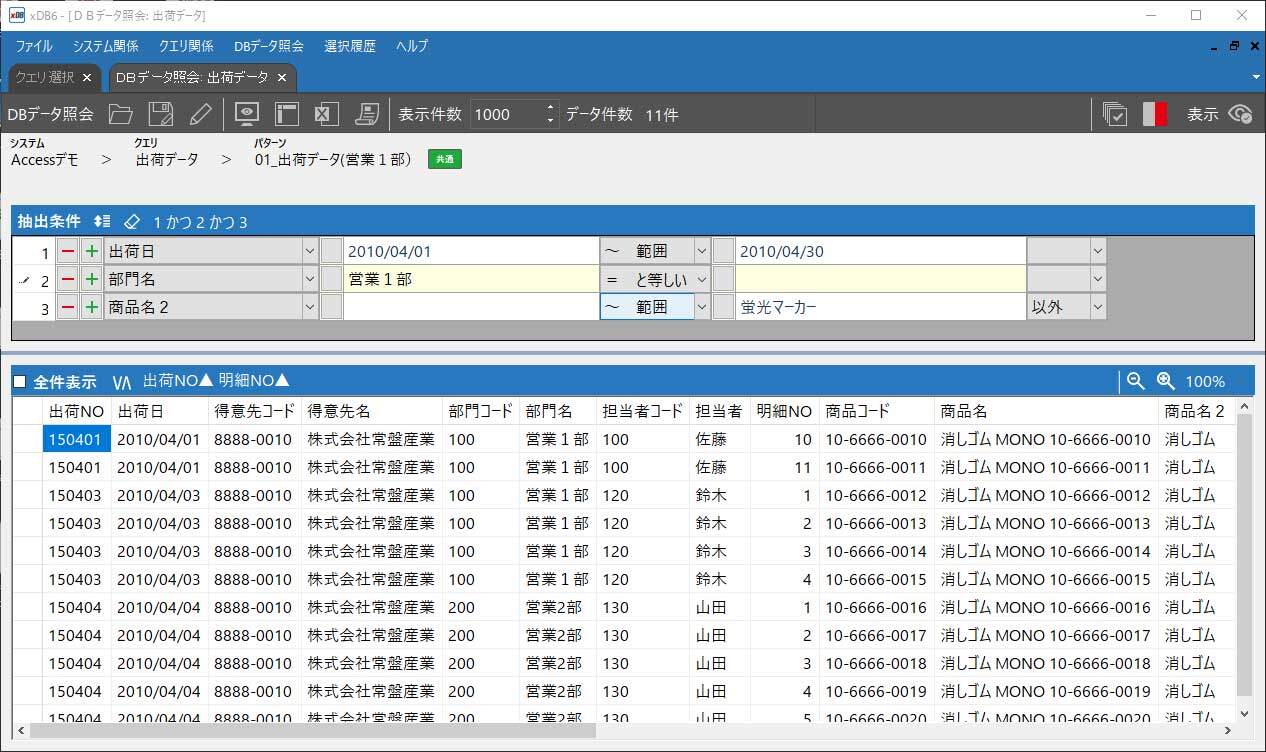The image size is (1266, 752).
Task: Open the ＝ と等しい operator dropdown
Action: (701, 279)
